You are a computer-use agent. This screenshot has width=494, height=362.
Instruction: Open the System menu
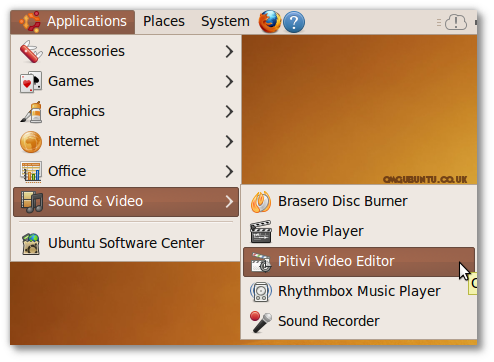pos(225,22)
